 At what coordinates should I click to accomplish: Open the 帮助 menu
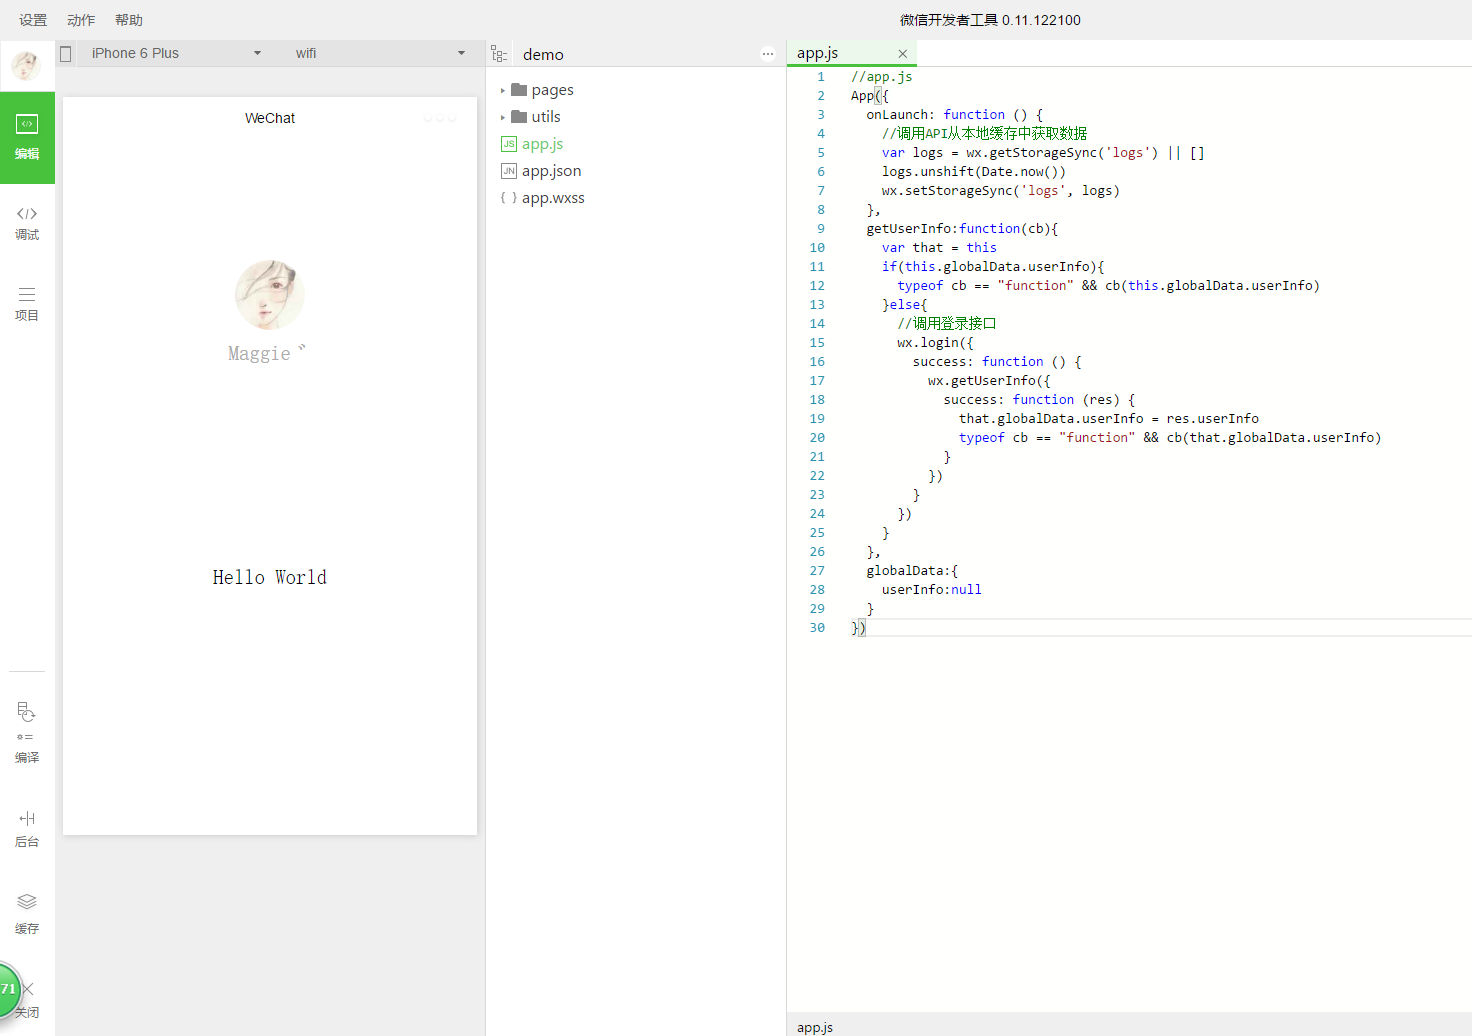pyautogui.click(x=129, y=20)
